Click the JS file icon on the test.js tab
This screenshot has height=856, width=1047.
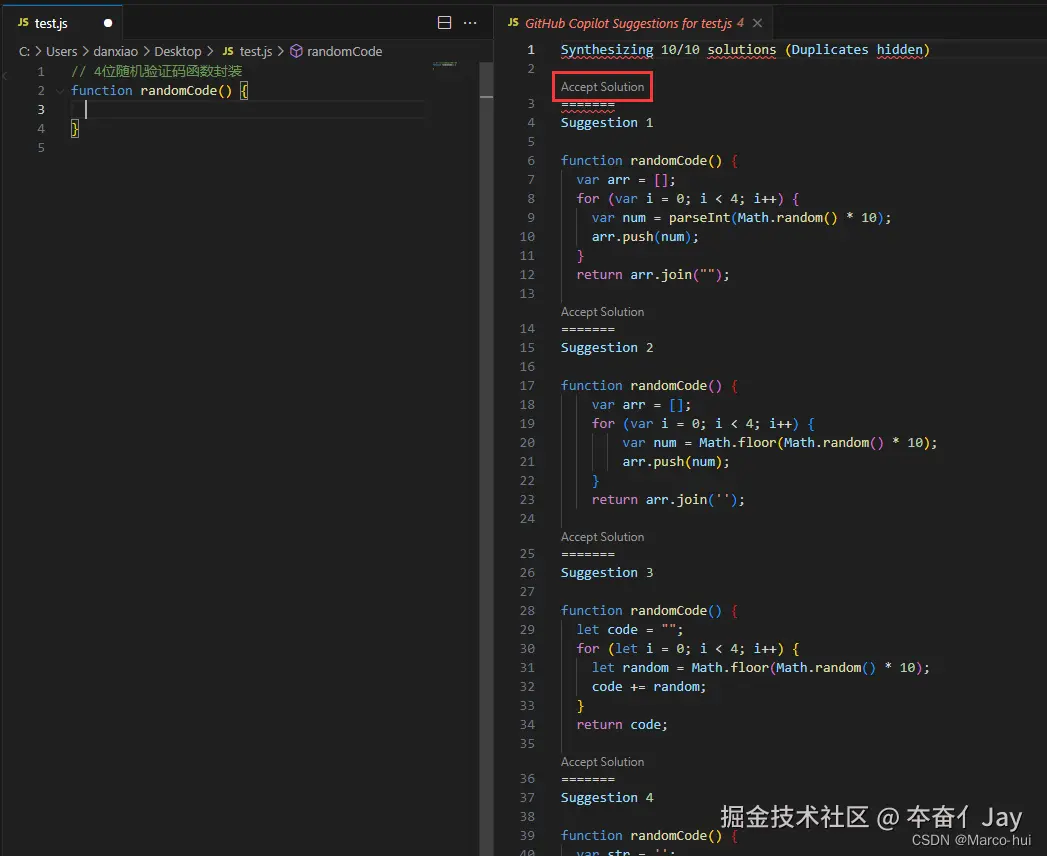[23, 23]
